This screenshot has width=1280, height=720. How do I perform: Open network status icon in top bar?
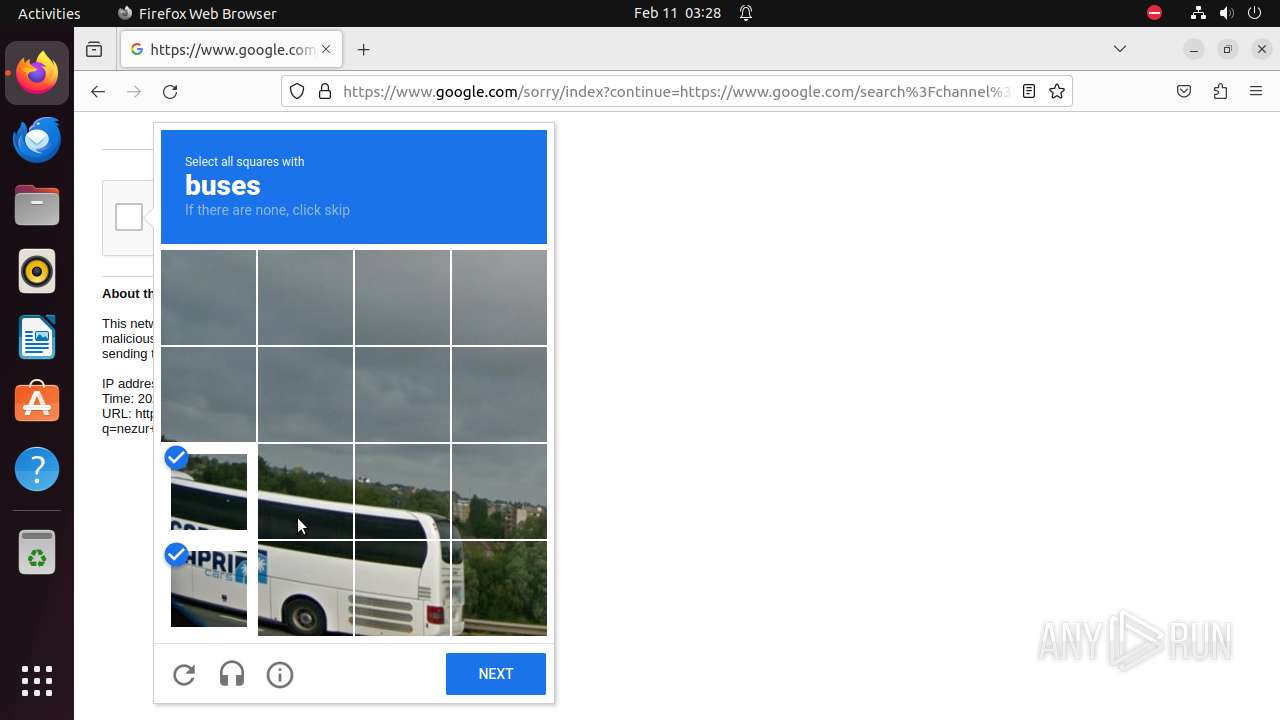pos(1198,13)
